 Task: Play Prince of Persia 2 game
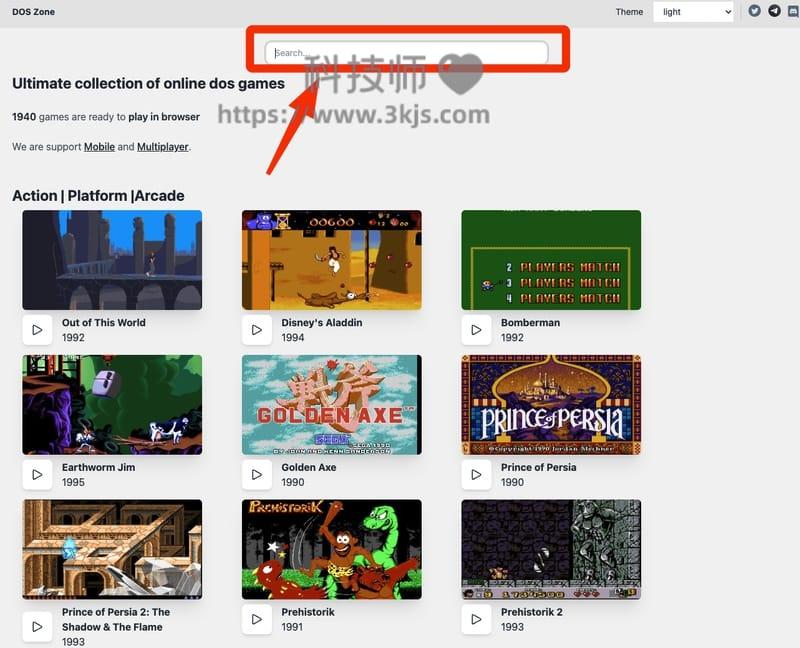click(37, 626)
